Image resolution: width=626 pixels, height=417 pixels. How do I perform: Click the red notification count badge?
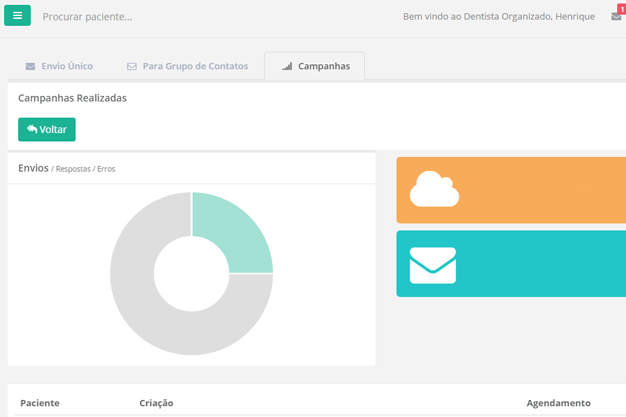pos(621,9)
